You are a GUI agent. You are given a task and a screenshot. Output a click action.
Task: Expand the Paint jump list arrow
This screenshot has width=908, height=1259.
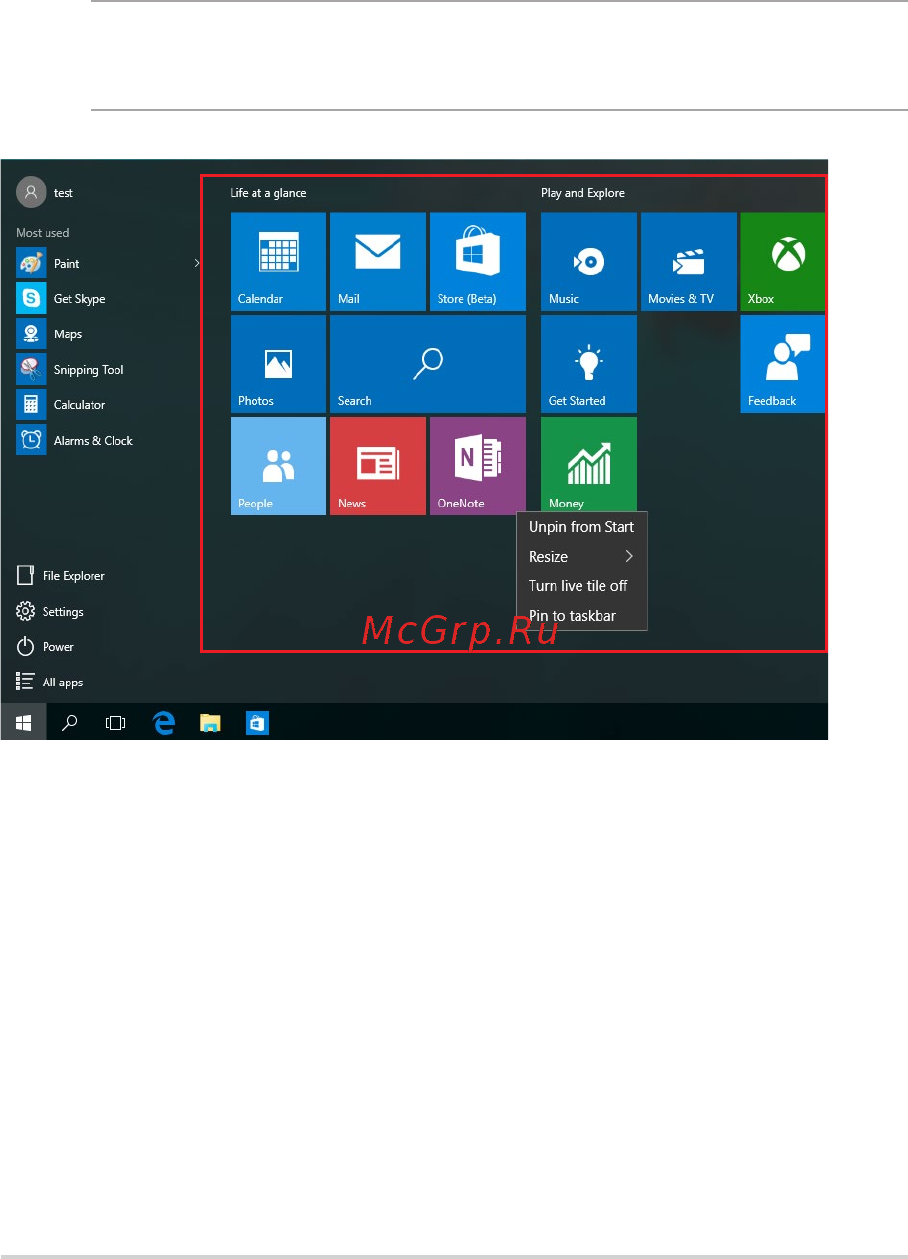197,263
